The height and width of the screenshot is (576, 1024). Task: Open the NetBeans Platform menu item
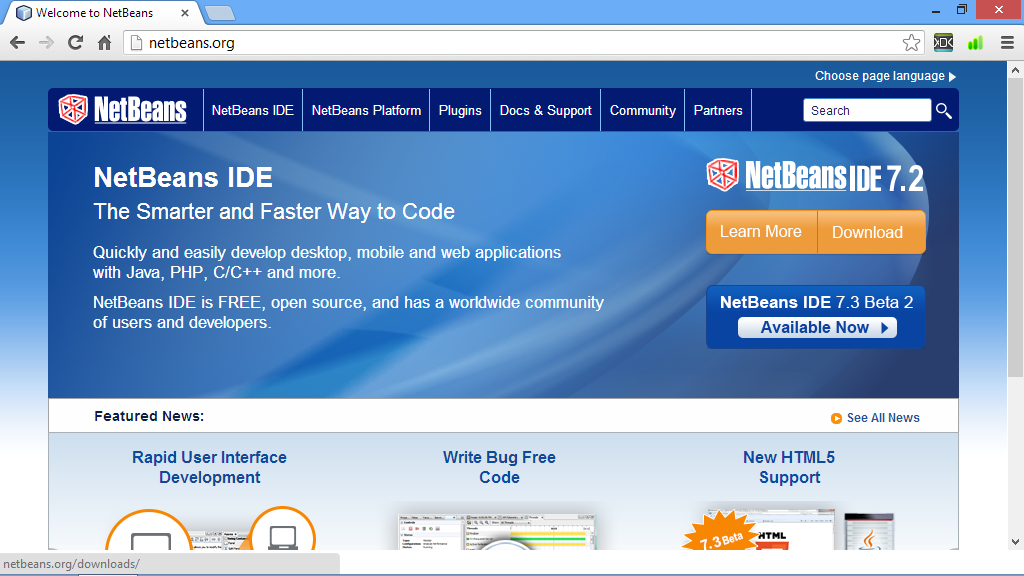click(x=366, y=110)
